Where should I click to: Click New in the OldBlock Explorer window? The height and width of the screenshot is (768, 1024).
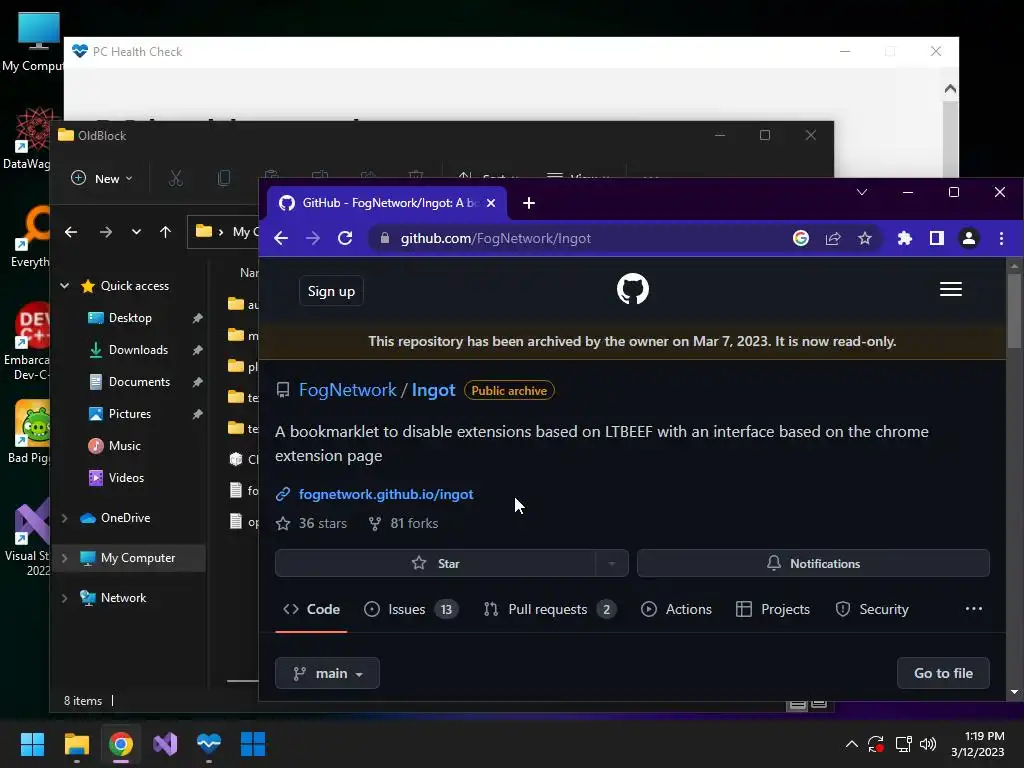pos(102,178)
